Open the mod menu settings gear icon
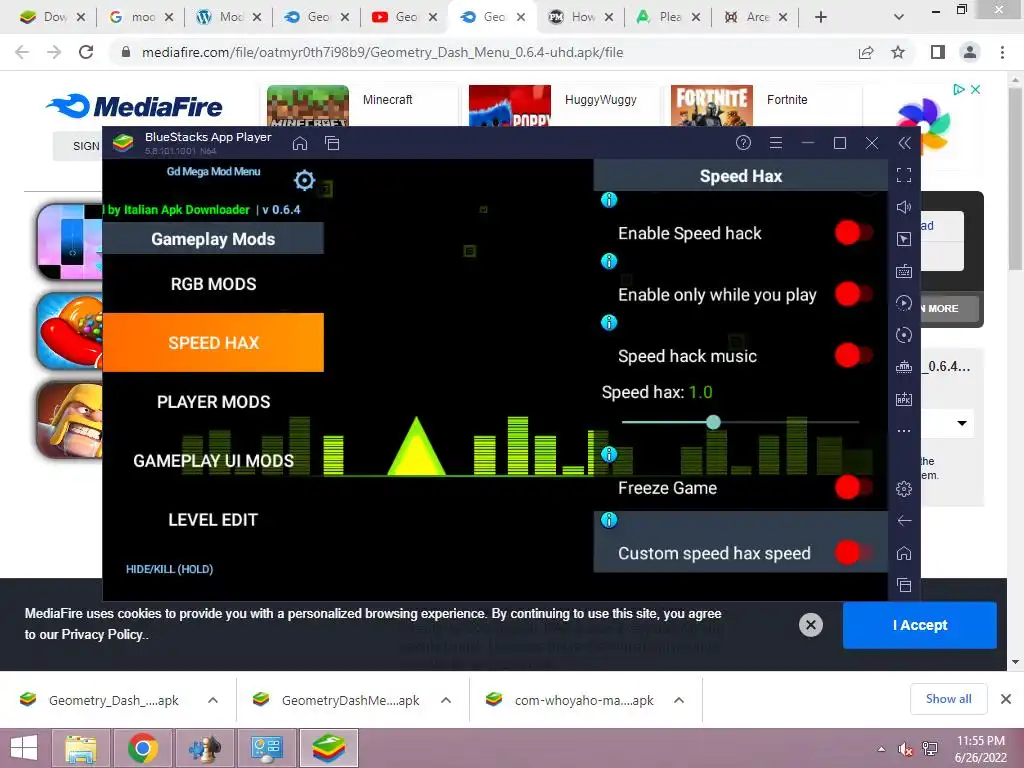The image size is (1024, 768). click(x=304, y=180)
